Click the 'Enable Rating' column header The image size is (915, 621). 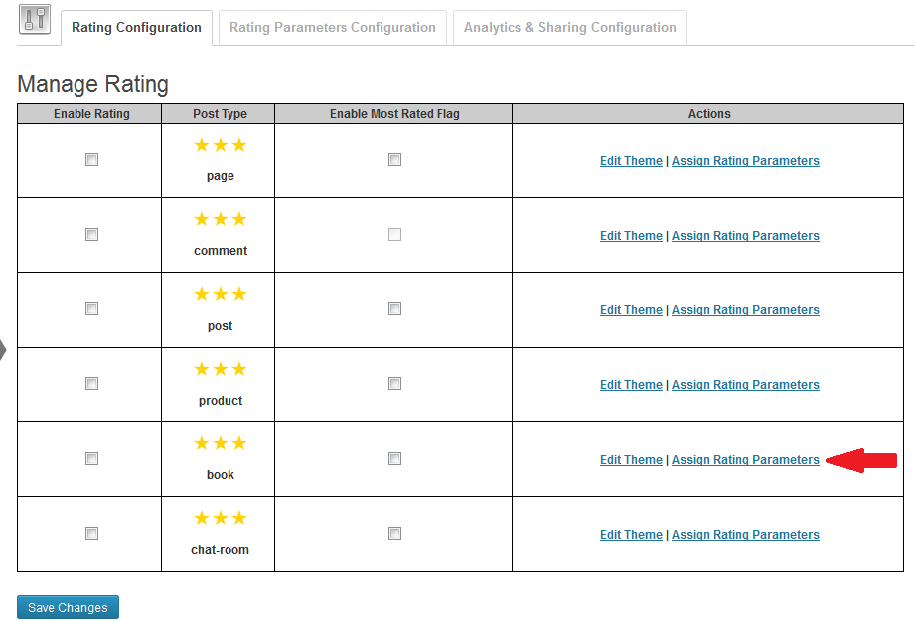92,114
